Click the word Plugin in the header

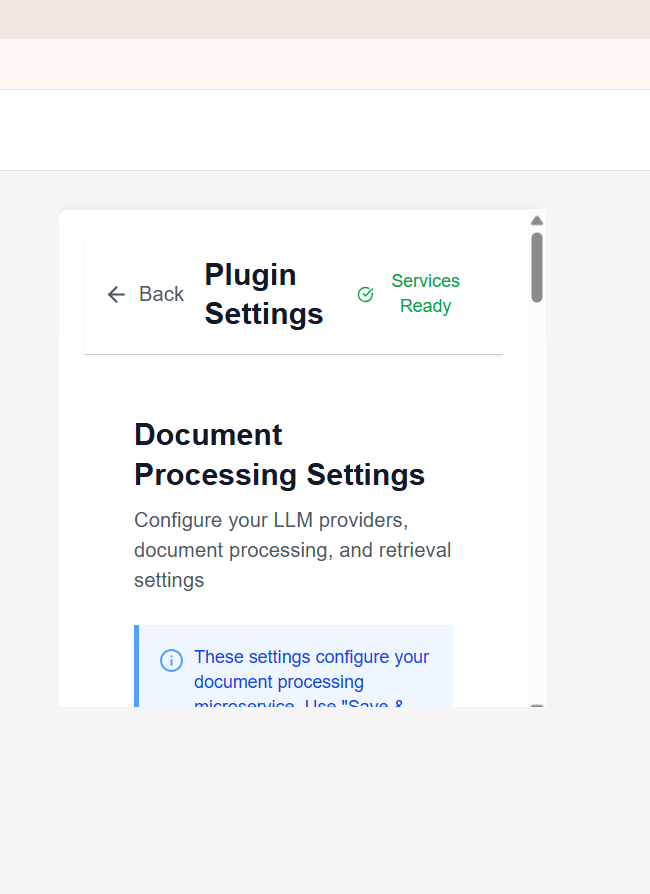(250, 275)
